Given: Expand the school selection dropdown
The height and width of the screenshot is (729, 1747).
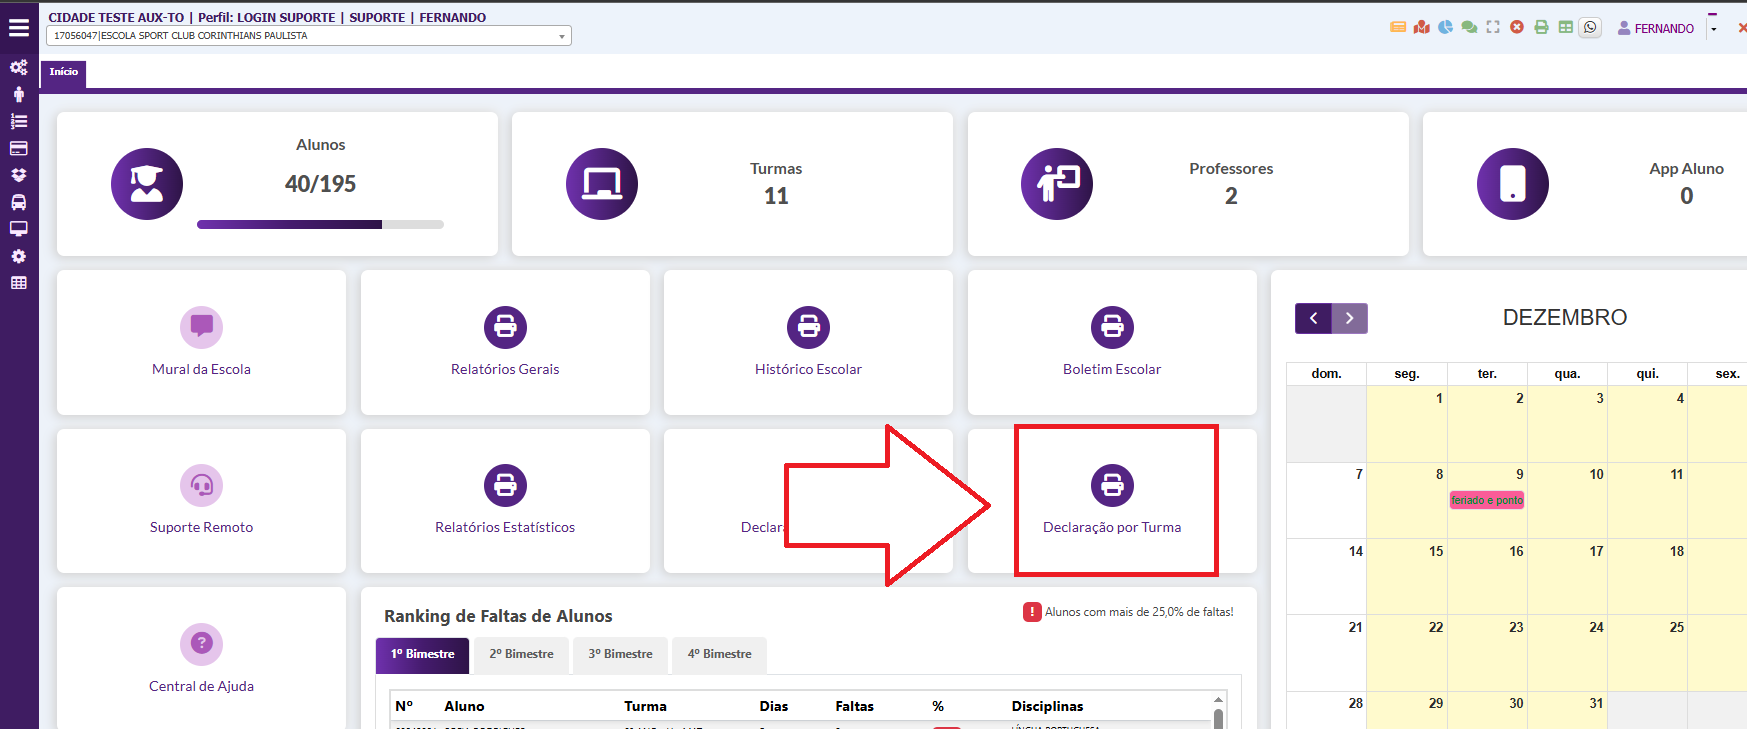Looking at the screenshot, I should 562,37.
